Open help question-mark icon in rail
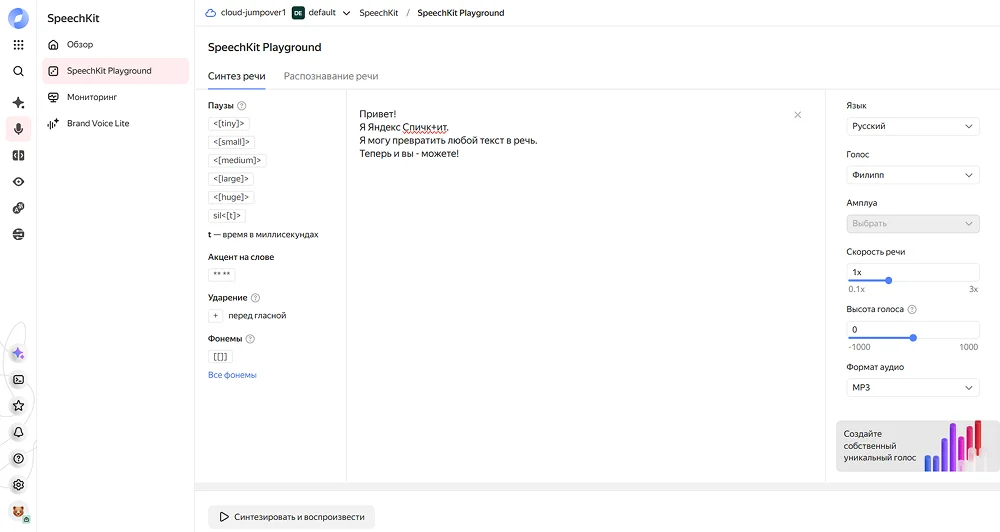 pos(18,458)
